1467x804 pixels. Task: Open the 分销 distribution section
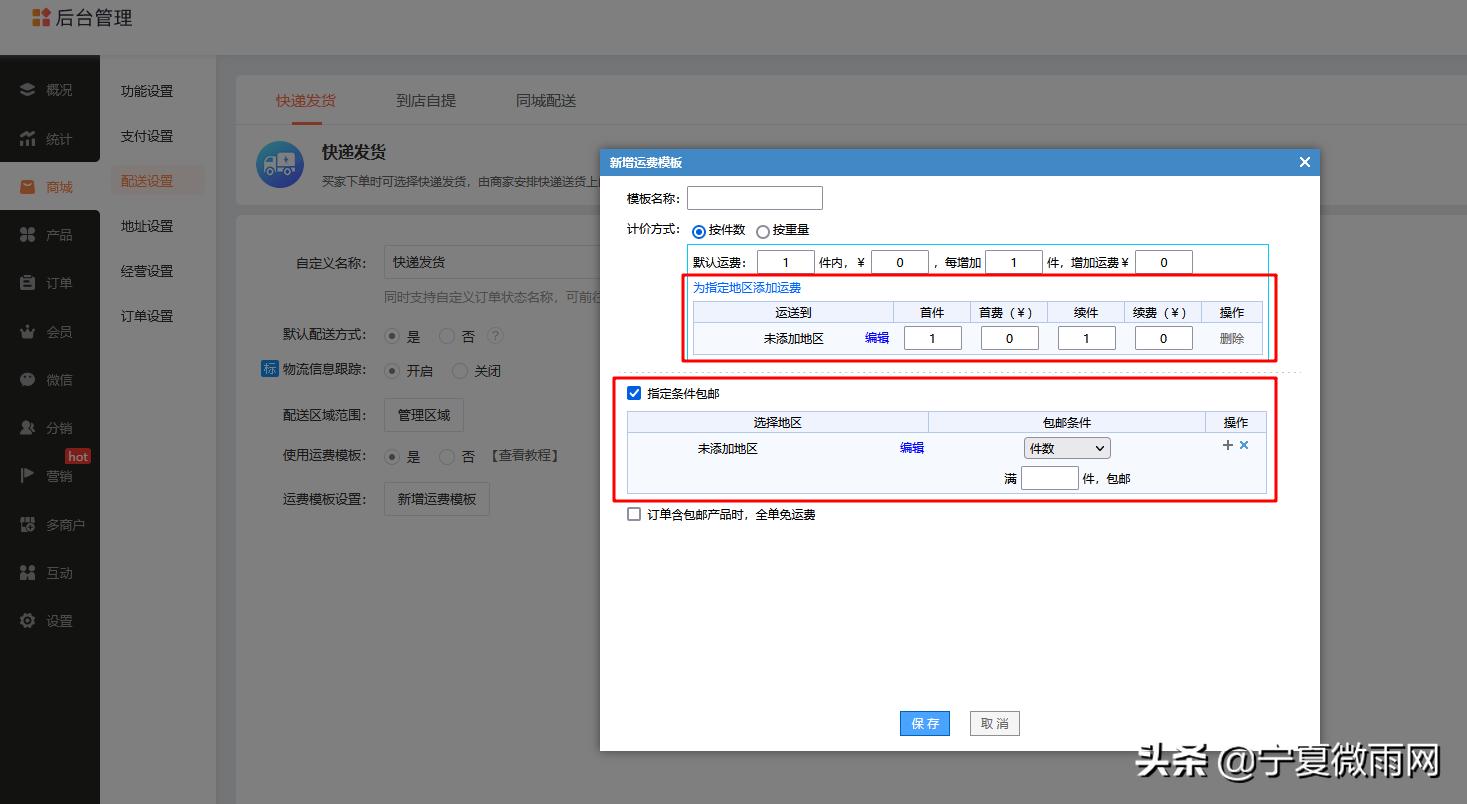pyautogui.click(x=50, y=427)
